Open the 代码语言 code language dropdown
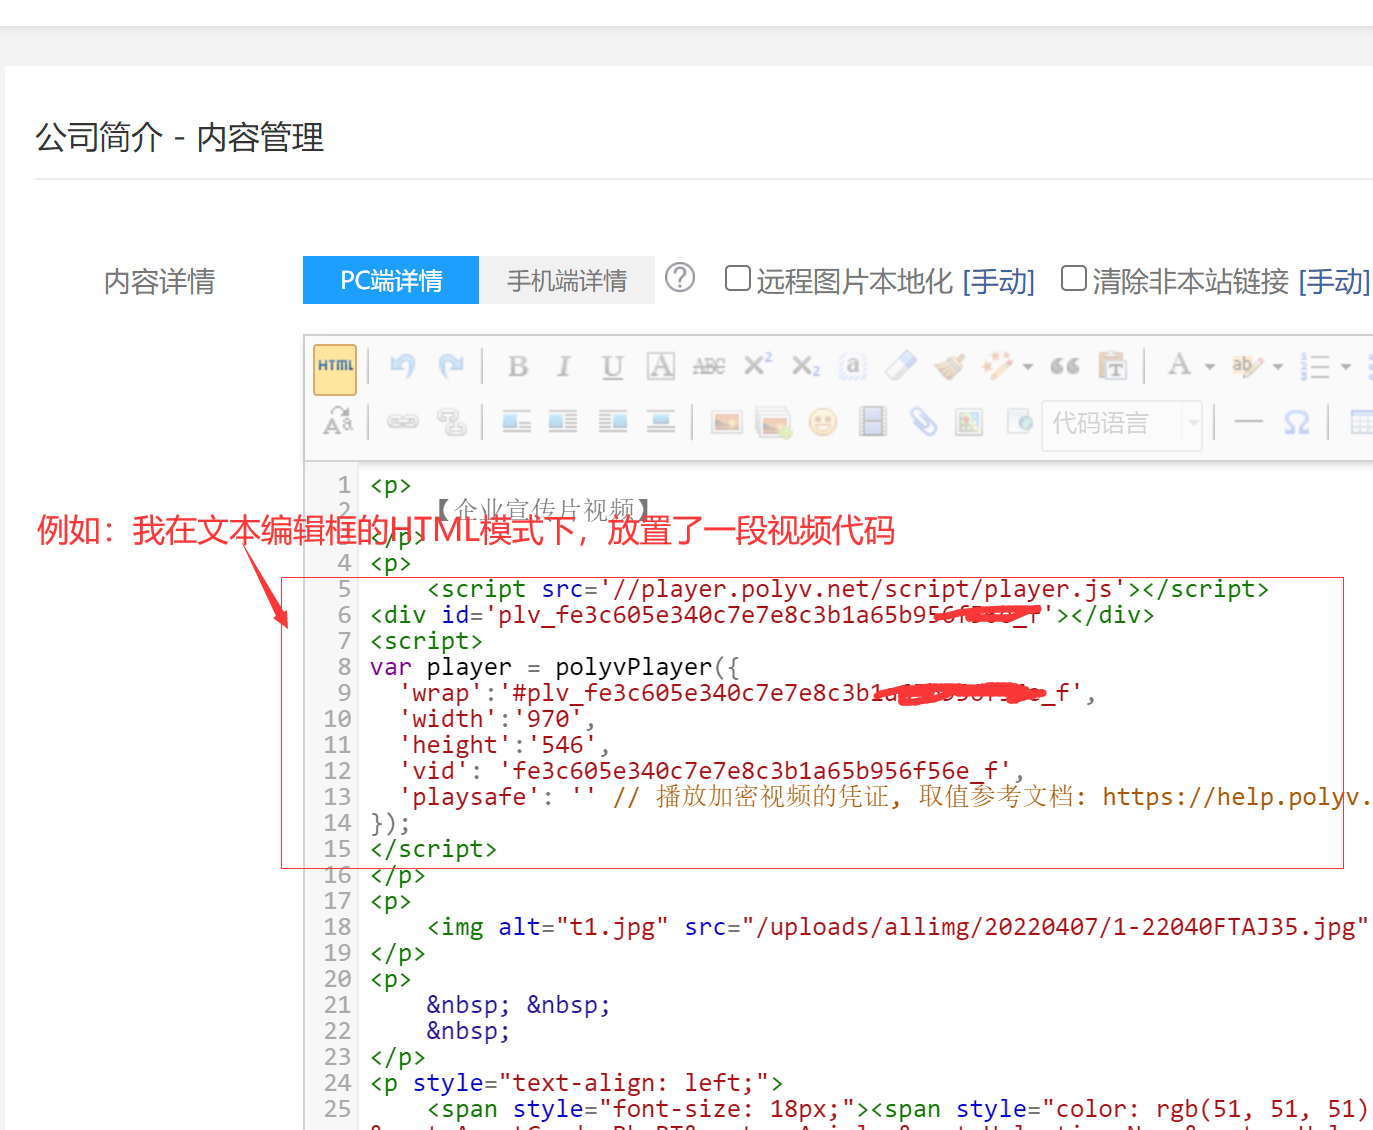This screenshot has width=1373, height=1130. (x=1122, y=424)
